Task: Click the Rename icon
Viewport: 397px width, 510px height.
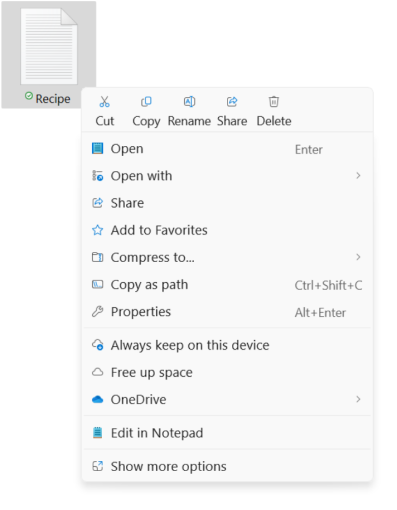Action: click(189, 101)
